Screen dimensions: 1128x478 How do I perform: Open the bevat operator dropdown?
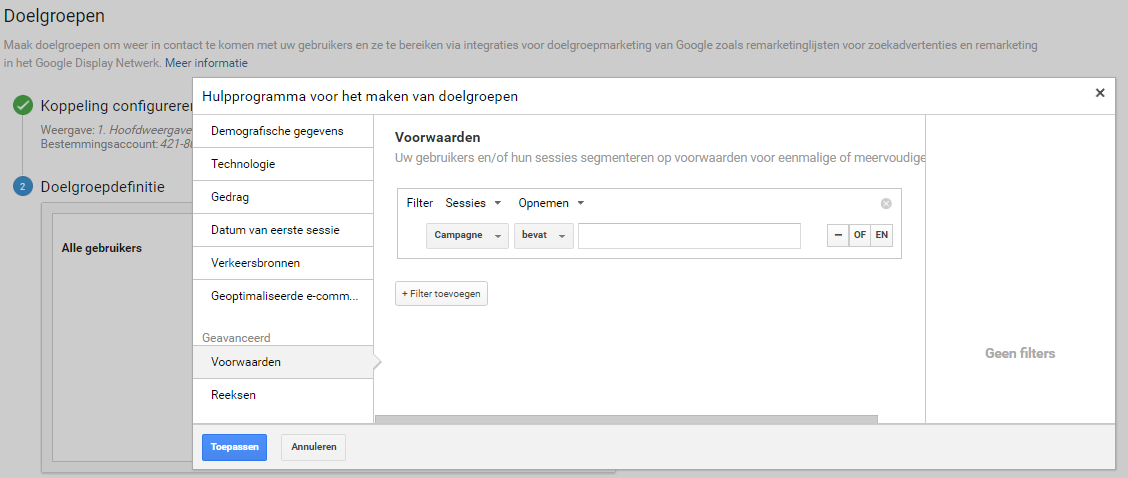coord(544,235)
